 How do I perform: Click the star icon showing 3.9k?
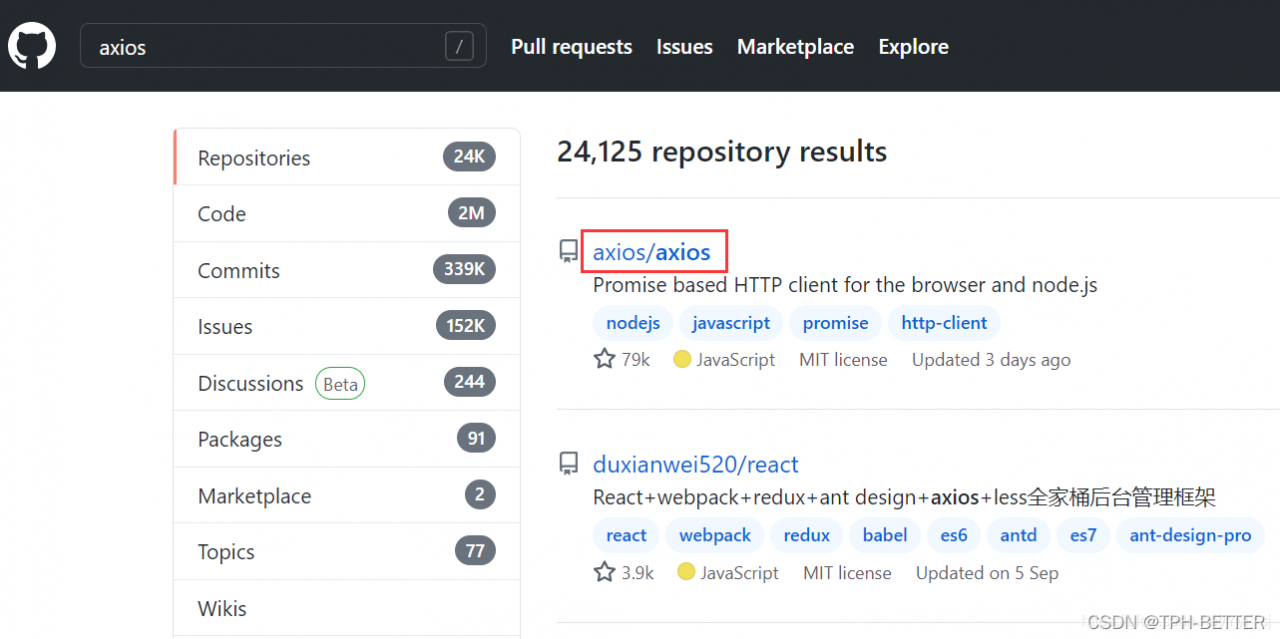604,572
